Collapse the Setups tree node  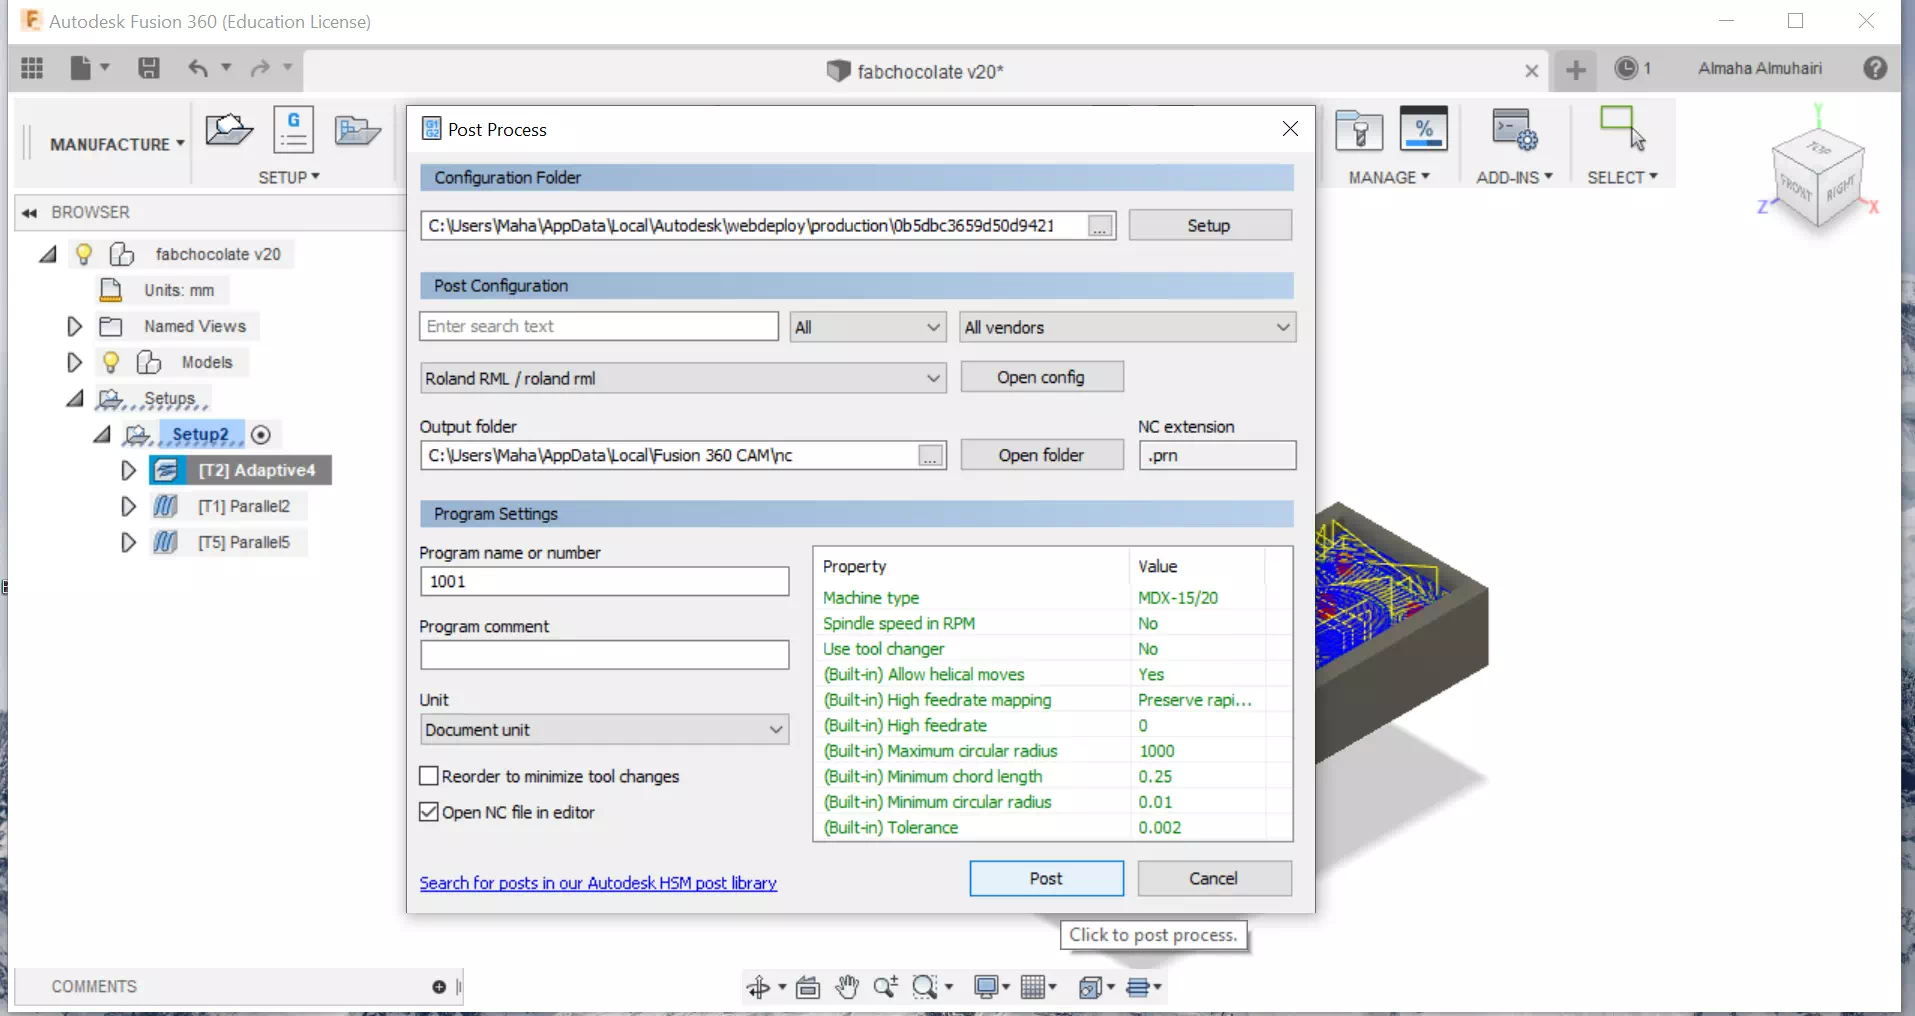pos(74,398)
